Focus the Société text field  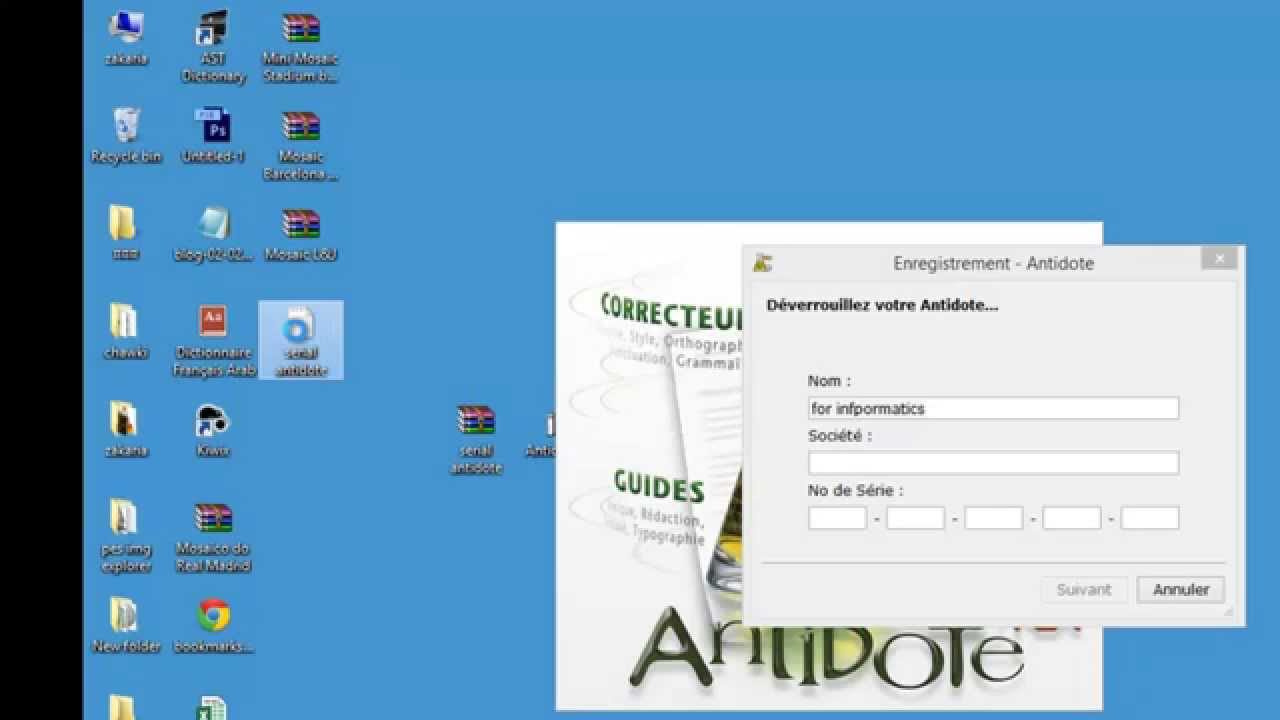(x=993, y=463)
